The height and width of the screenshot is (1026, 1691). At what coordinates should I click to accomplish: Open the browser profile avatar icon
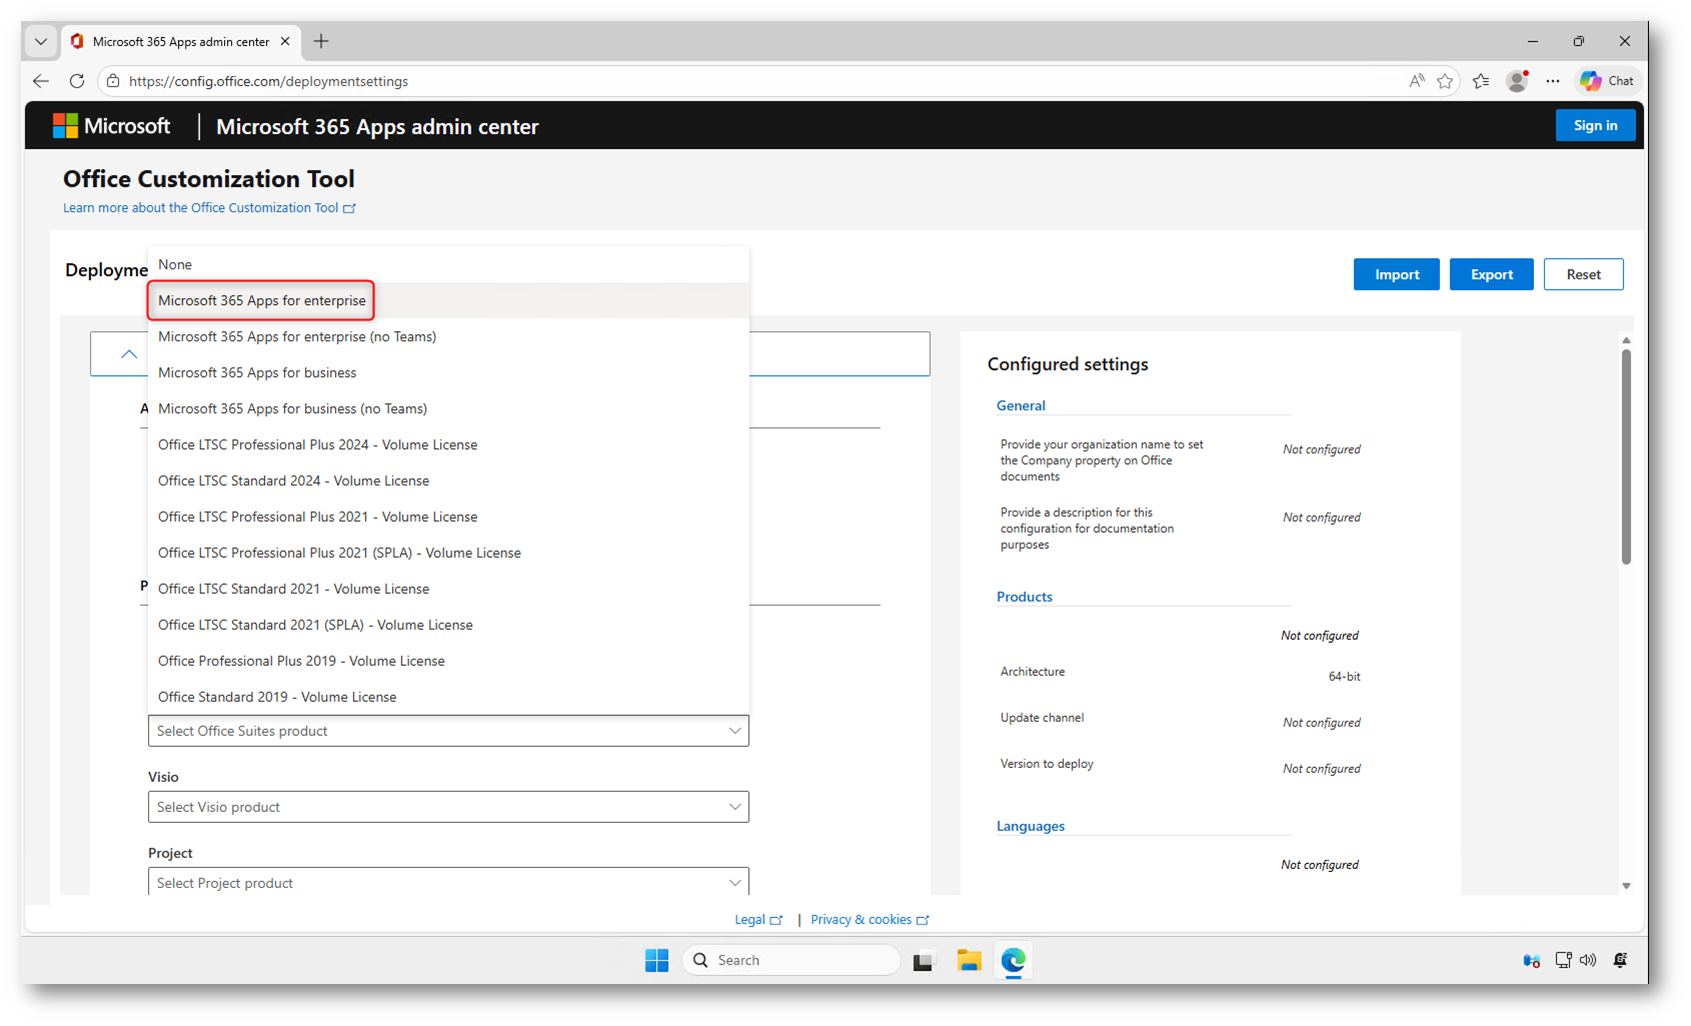pyautogui.click(x=1516, y=81)
